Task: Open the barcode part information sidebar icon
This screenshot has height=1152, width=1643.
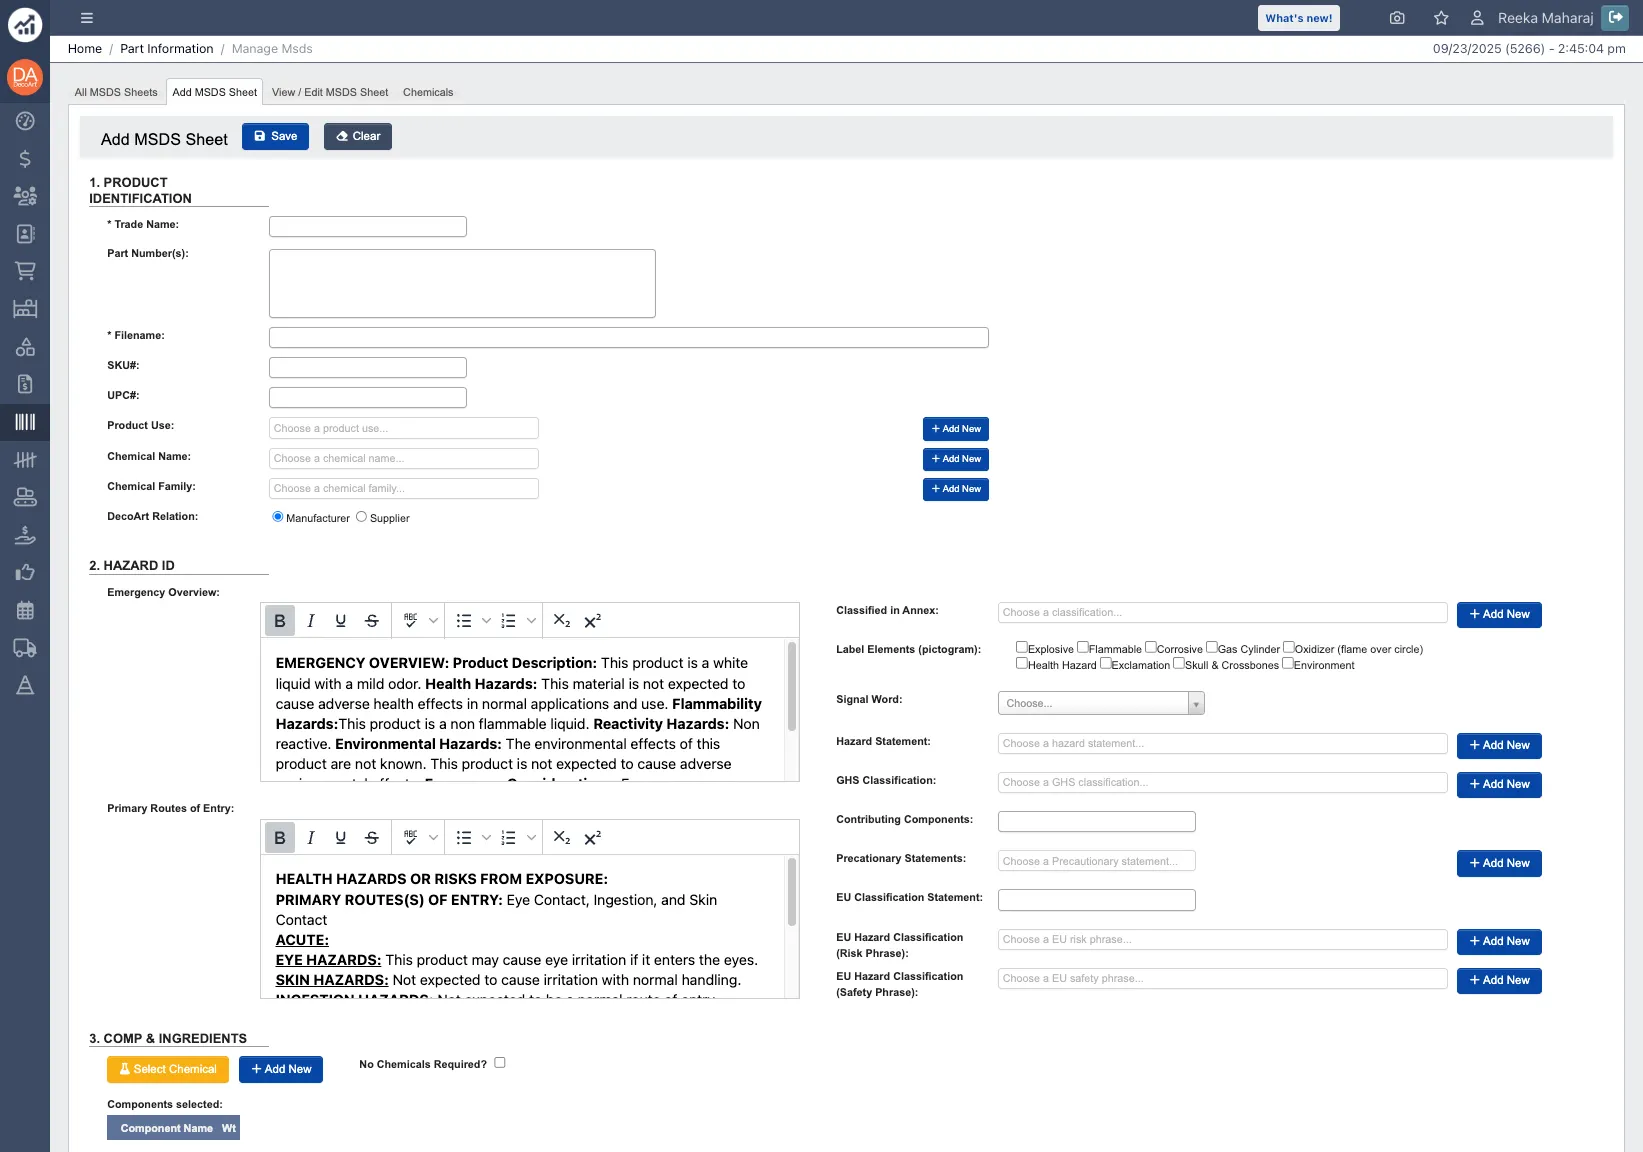Action: click(x=25, y=422)
